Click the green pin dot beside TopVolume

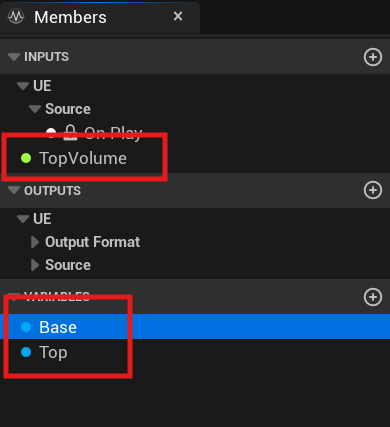click(26, 158)
